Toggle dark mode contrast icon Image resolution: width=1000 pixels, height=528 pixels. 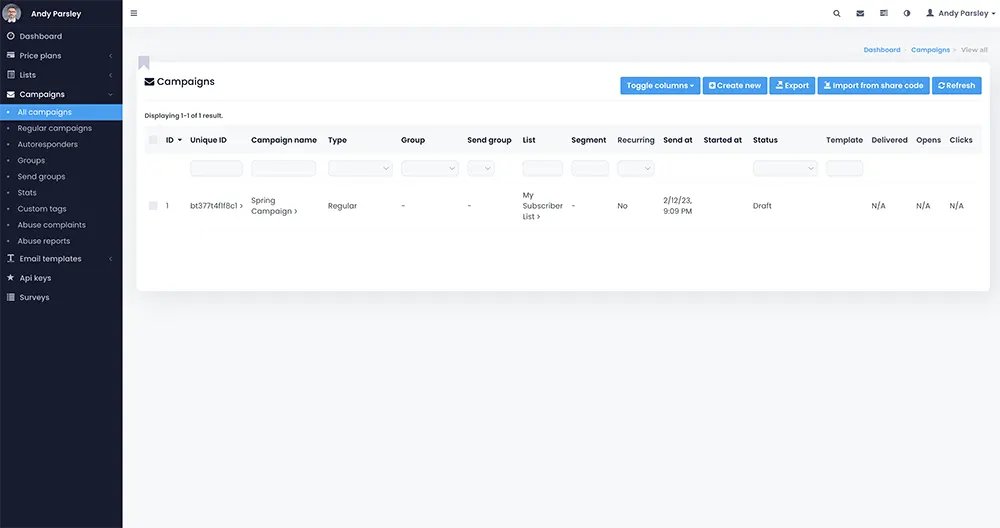pos(907,13)
